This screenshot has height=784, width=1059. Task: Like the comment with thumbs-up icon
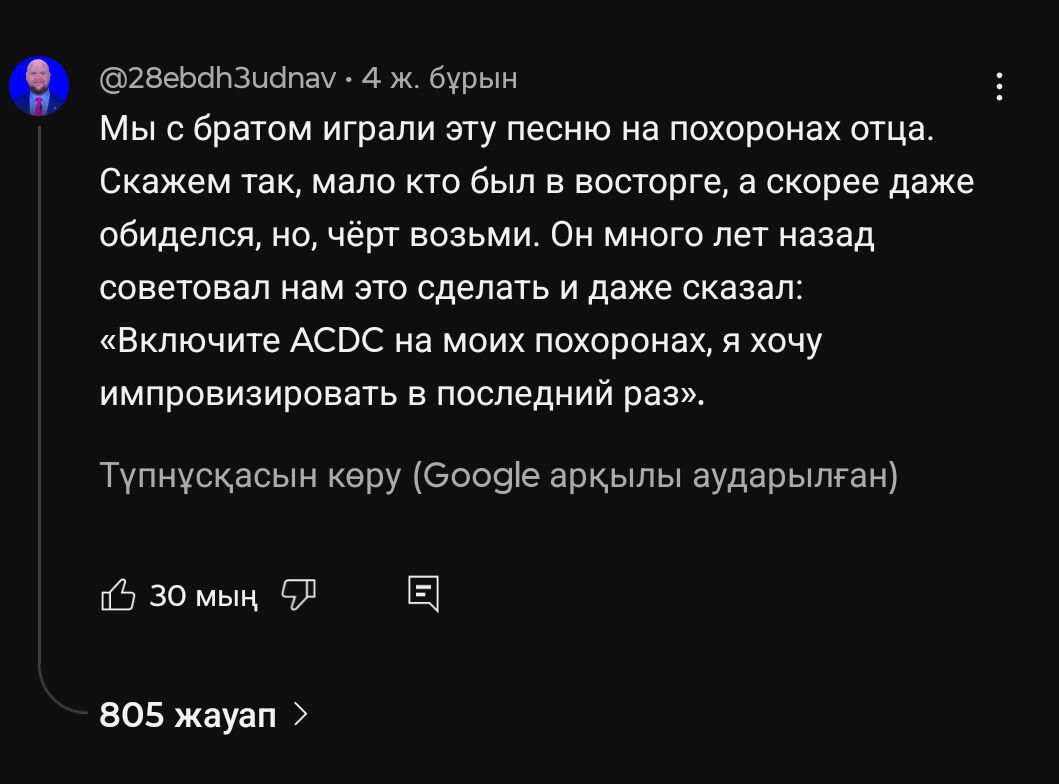click(x=117, y=596)
